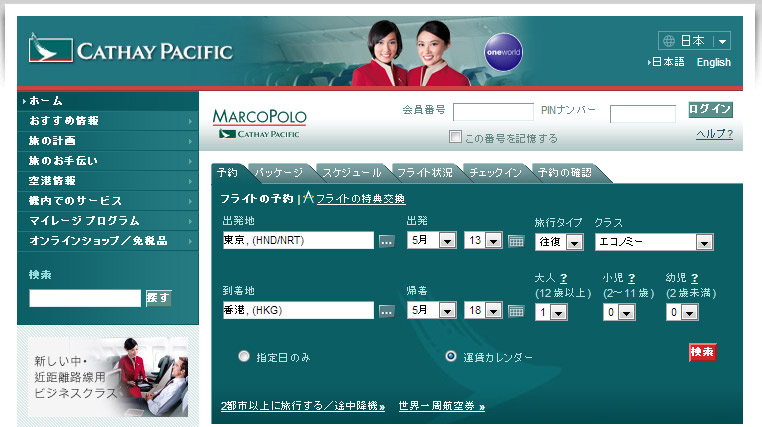This screenshot has height=427, width=762.
Task: Select the 指定日のみ radio button
Action: [x=244, y=356]
